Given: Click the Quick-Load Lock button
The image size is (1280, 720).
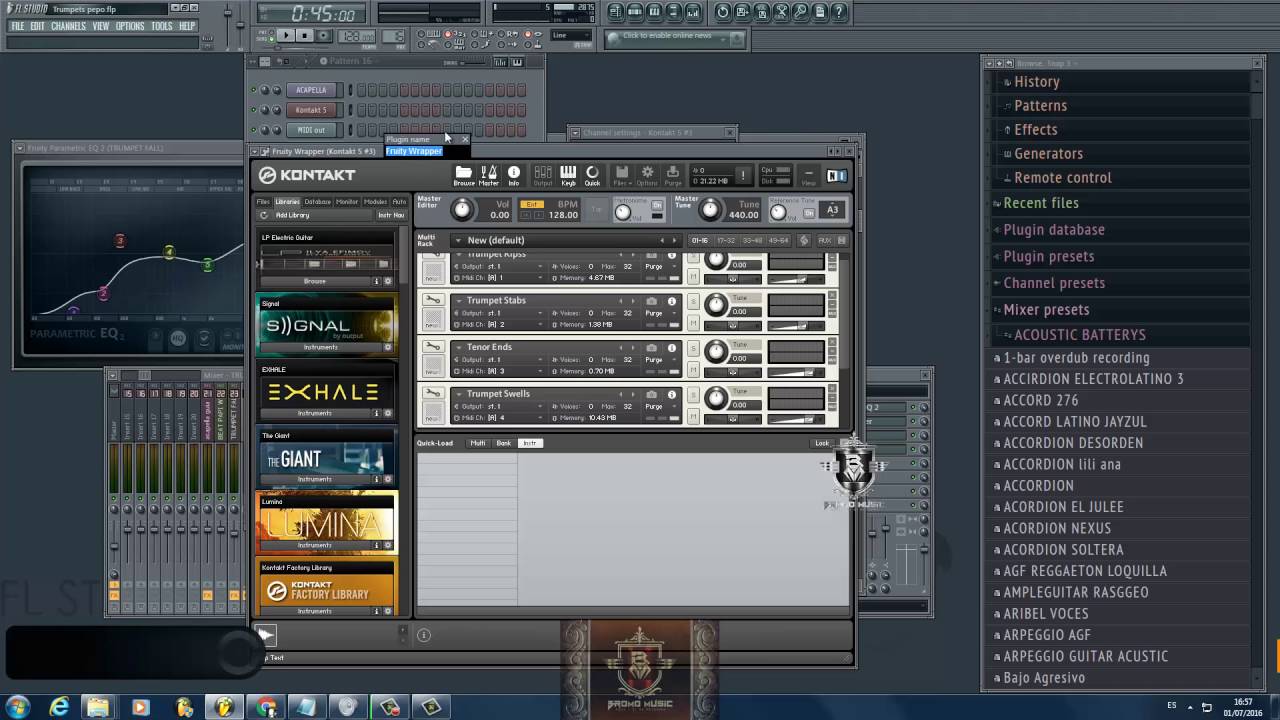Looking at the screenshot, I should pos(822,443).
